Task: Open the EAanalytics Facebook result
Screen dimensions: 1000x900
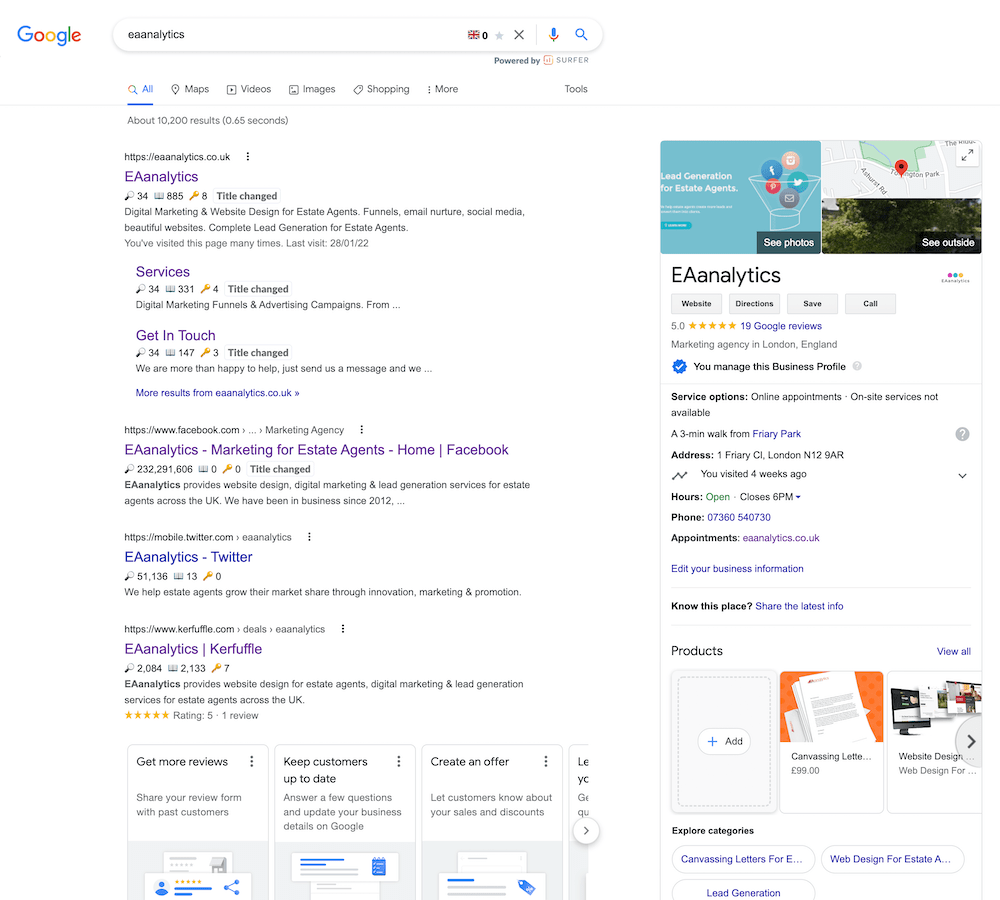Action: 316,450
